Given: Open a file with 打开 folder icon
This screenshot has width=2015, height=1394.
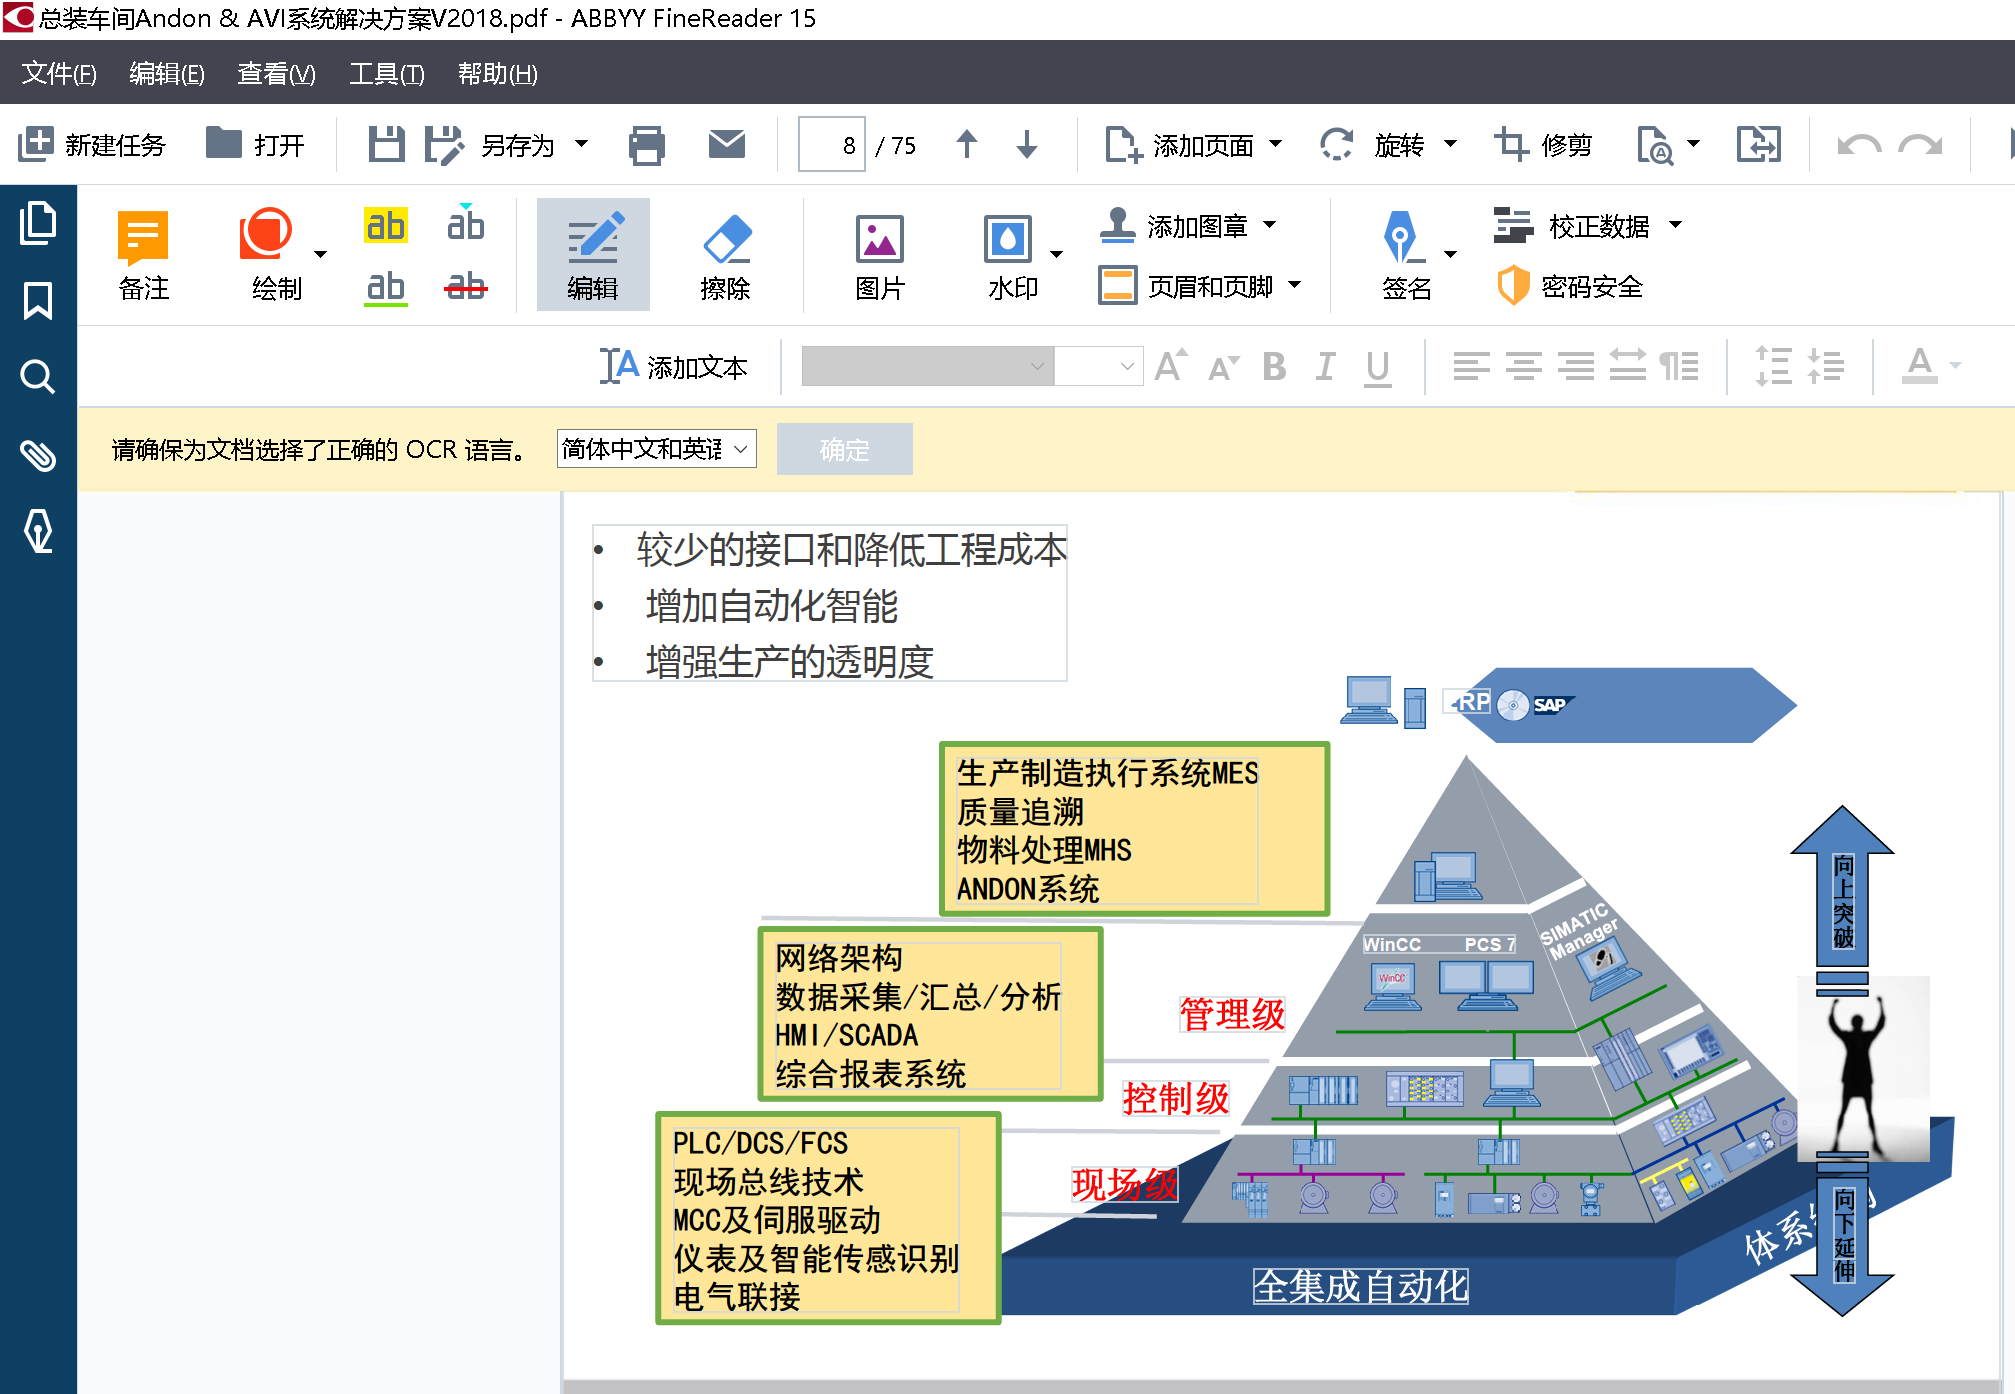Looking at the screenshot, I should pos(224,143).
